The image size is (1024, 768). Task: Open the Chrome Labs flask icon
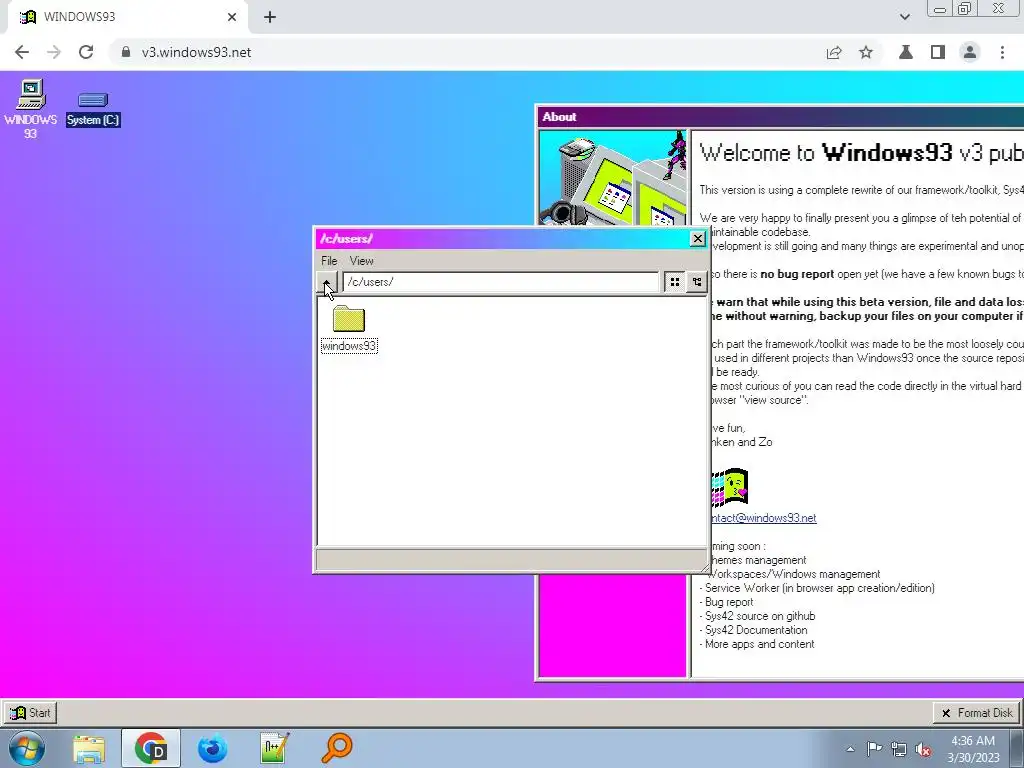pos(906,52)
